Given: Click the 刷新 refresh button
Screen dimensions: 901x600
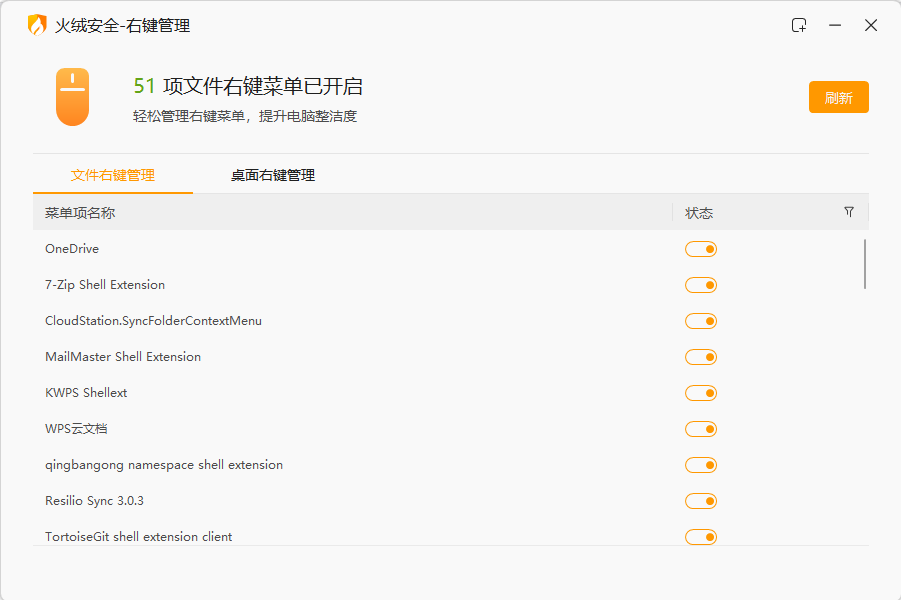Looking at the screenshot, I should tap(838, 97).
